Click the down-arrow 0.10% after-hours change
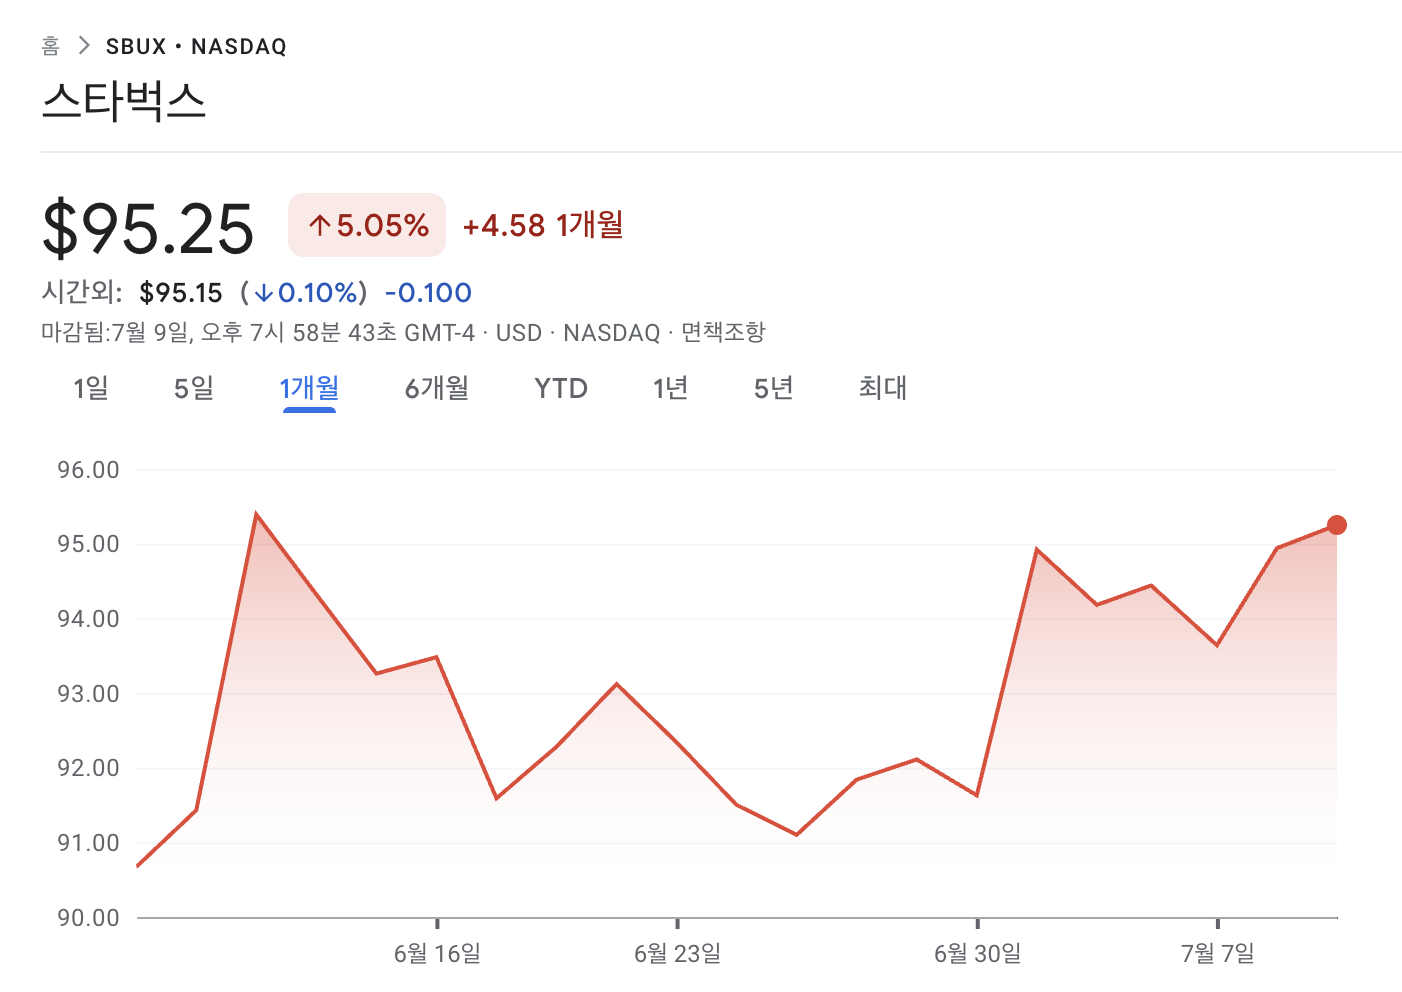1402x992 pixels. click(x=305, y=293)
